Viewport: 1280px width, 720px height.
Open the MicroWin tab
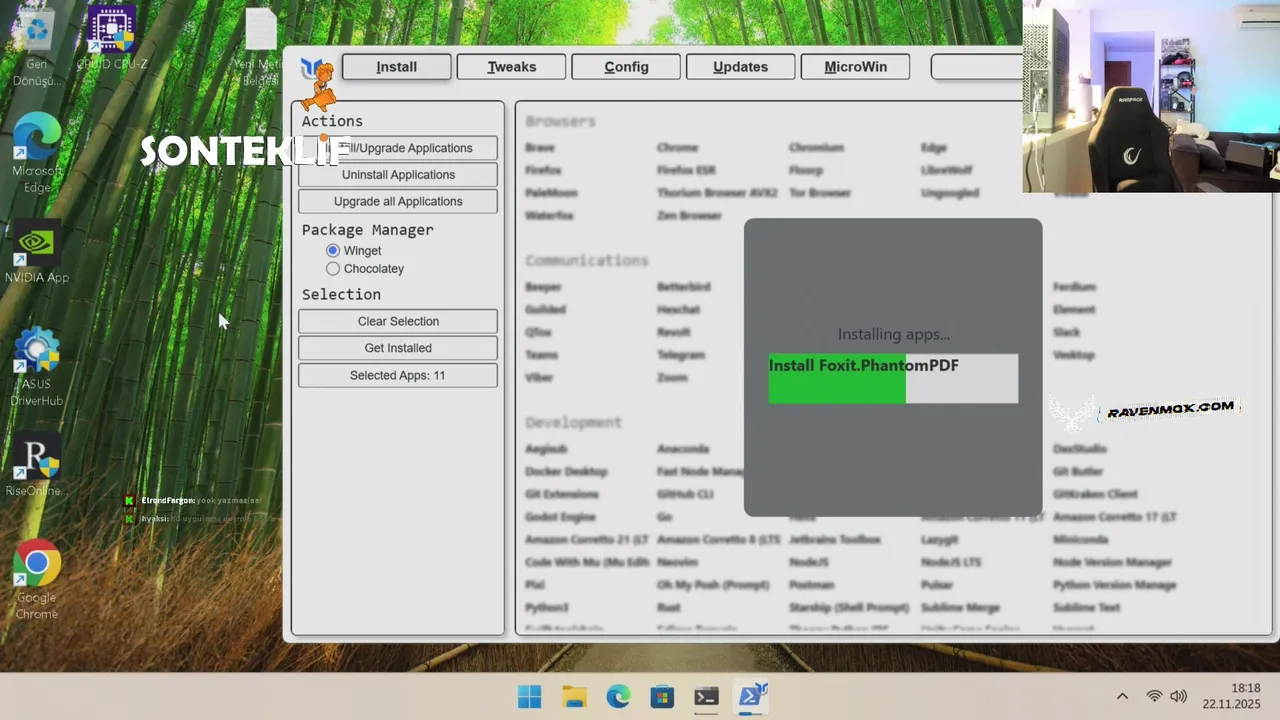click(855, 67)
